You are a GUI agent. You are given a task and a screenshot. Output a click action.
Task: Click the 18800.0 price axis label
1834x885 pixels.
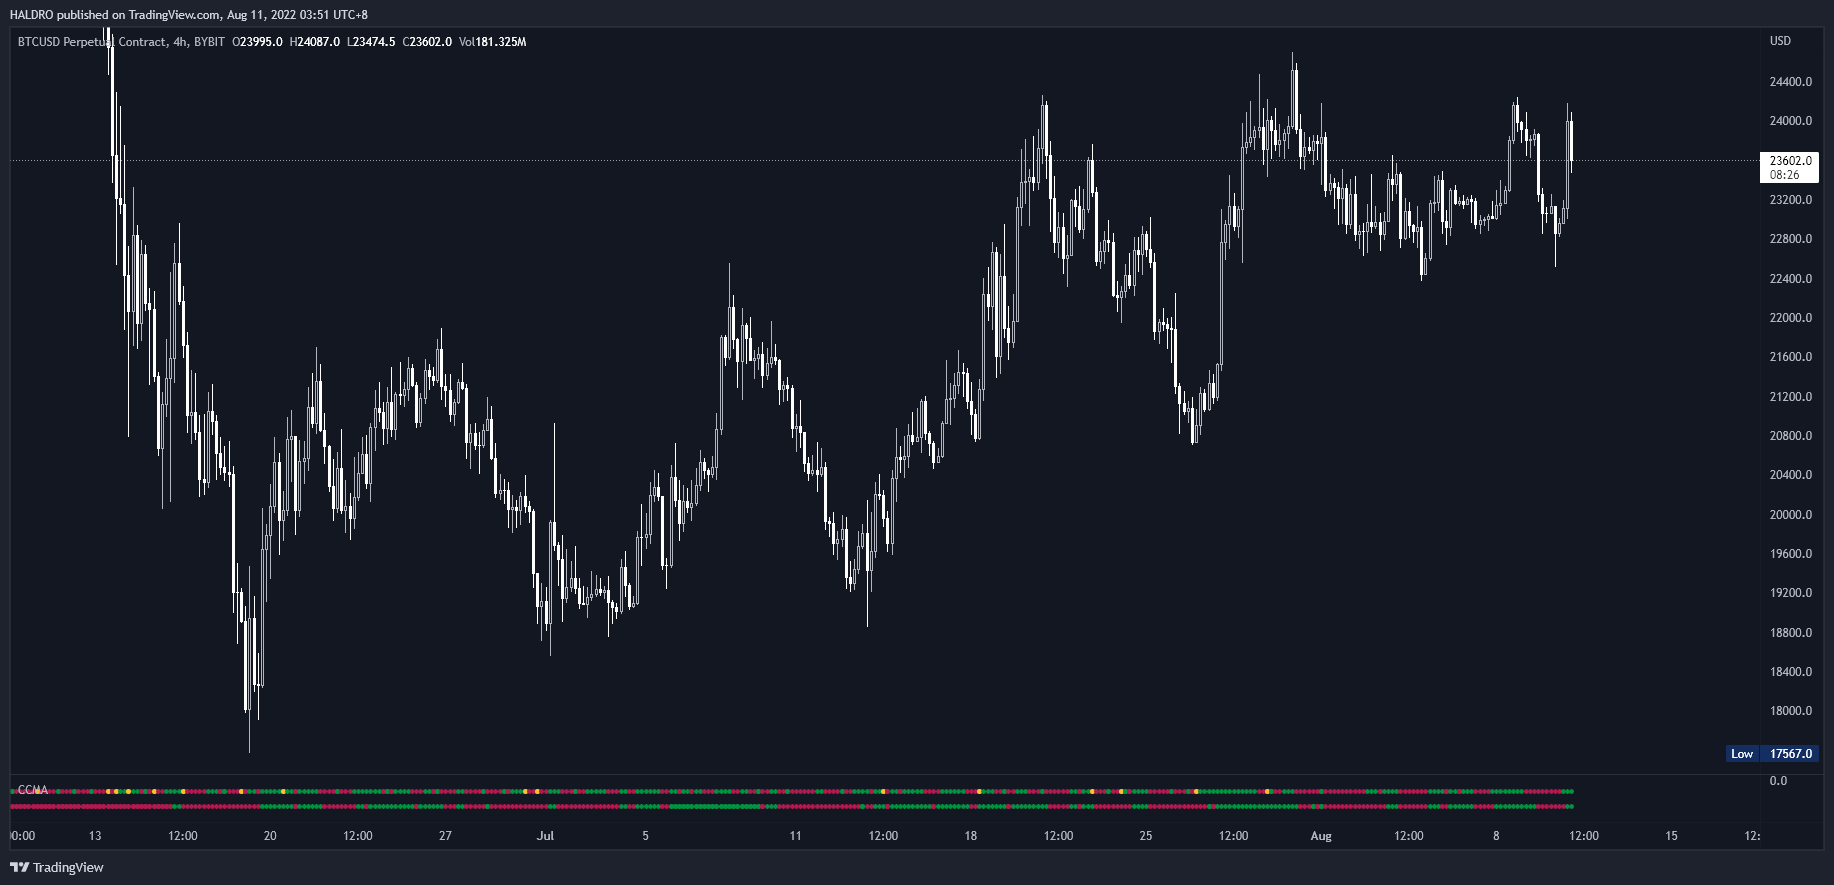[1790, 633]
